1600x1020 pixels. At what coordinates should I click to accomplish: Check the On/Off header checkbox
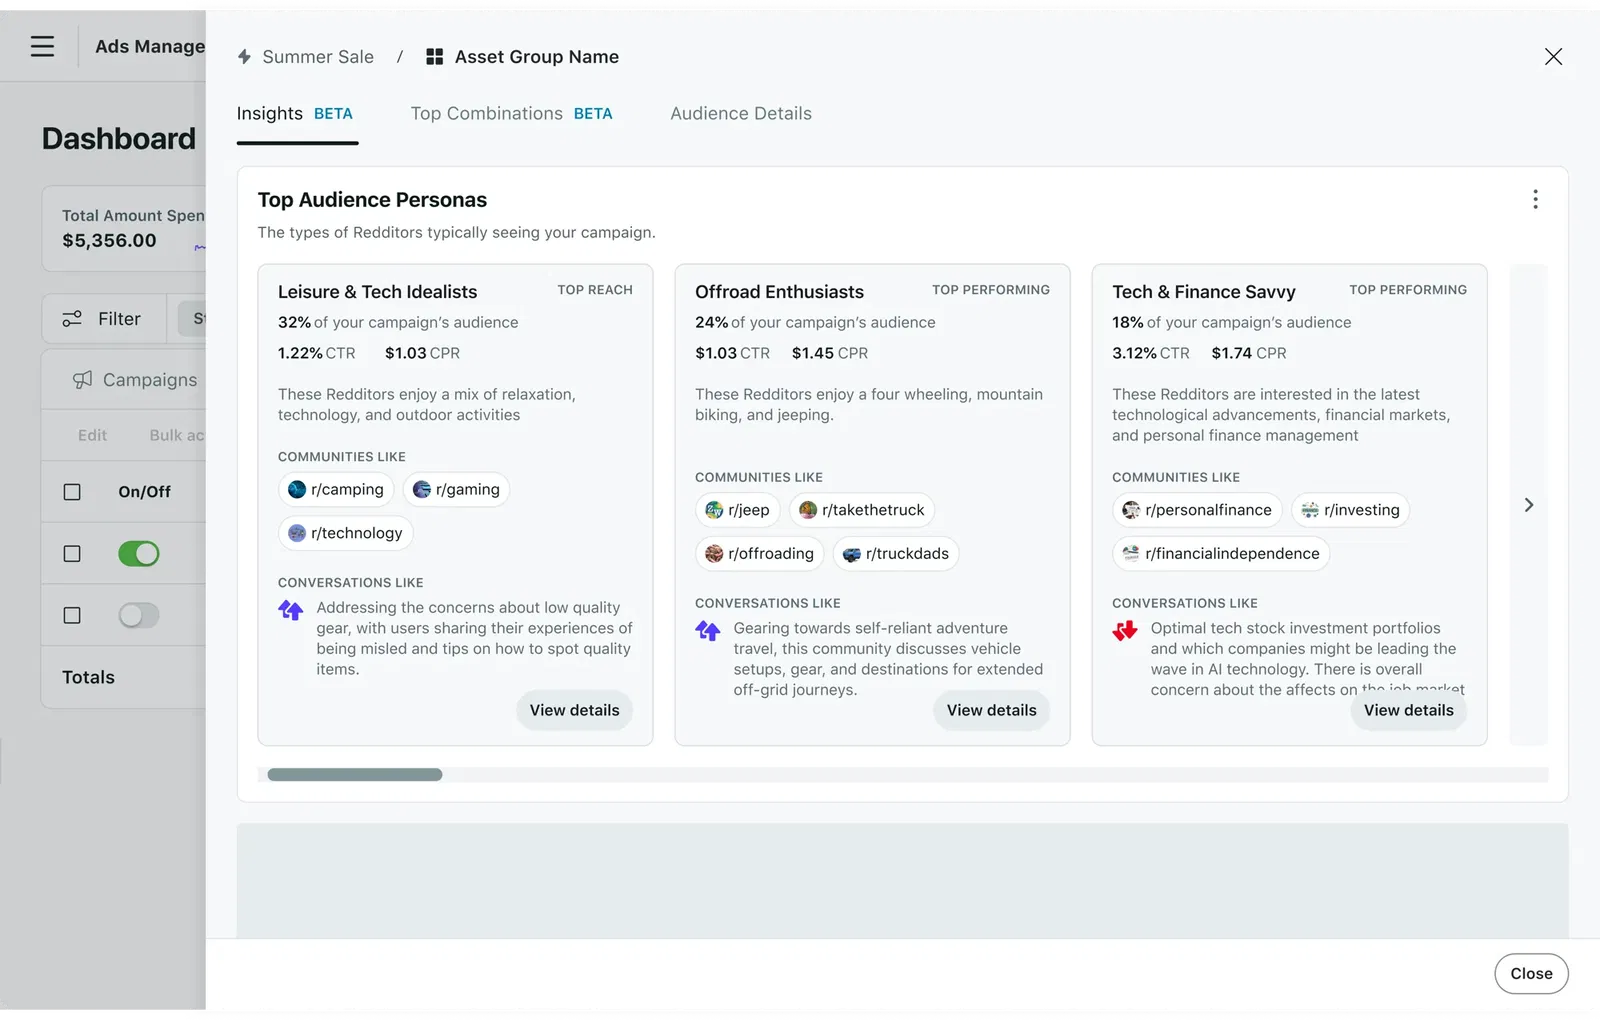(x=71, y=491)
